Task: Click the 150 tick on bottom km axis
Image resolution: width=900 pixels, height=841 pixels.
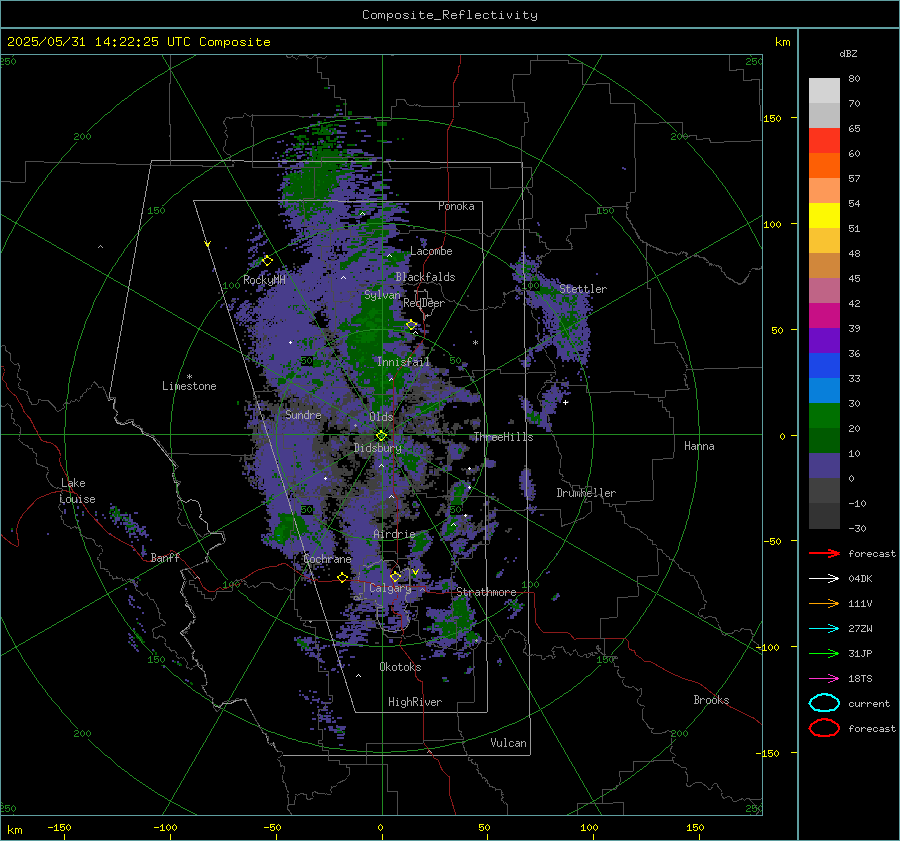Action: pyautogui.click(x=695, y=827)
